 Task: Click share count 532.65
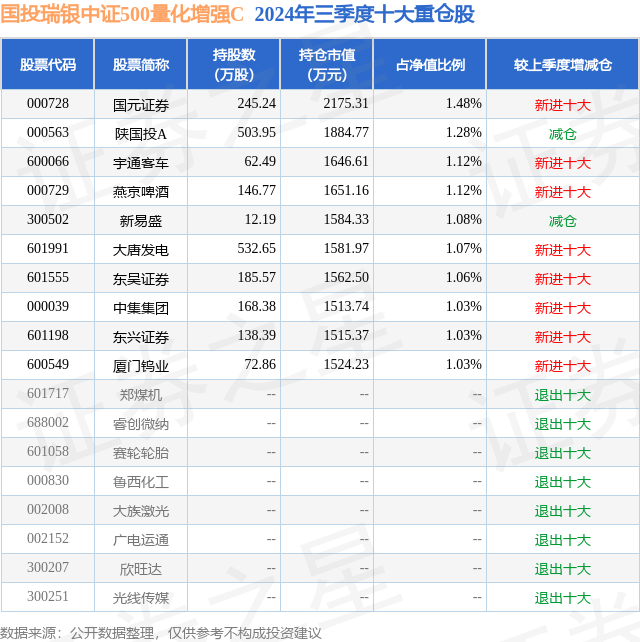[x=257, y=249]
